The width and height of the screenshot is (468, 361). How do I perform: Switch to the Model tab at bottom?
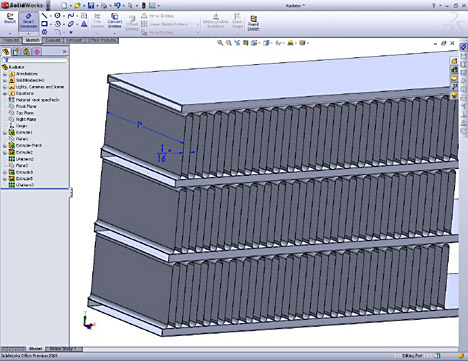[x=35, y=349]
